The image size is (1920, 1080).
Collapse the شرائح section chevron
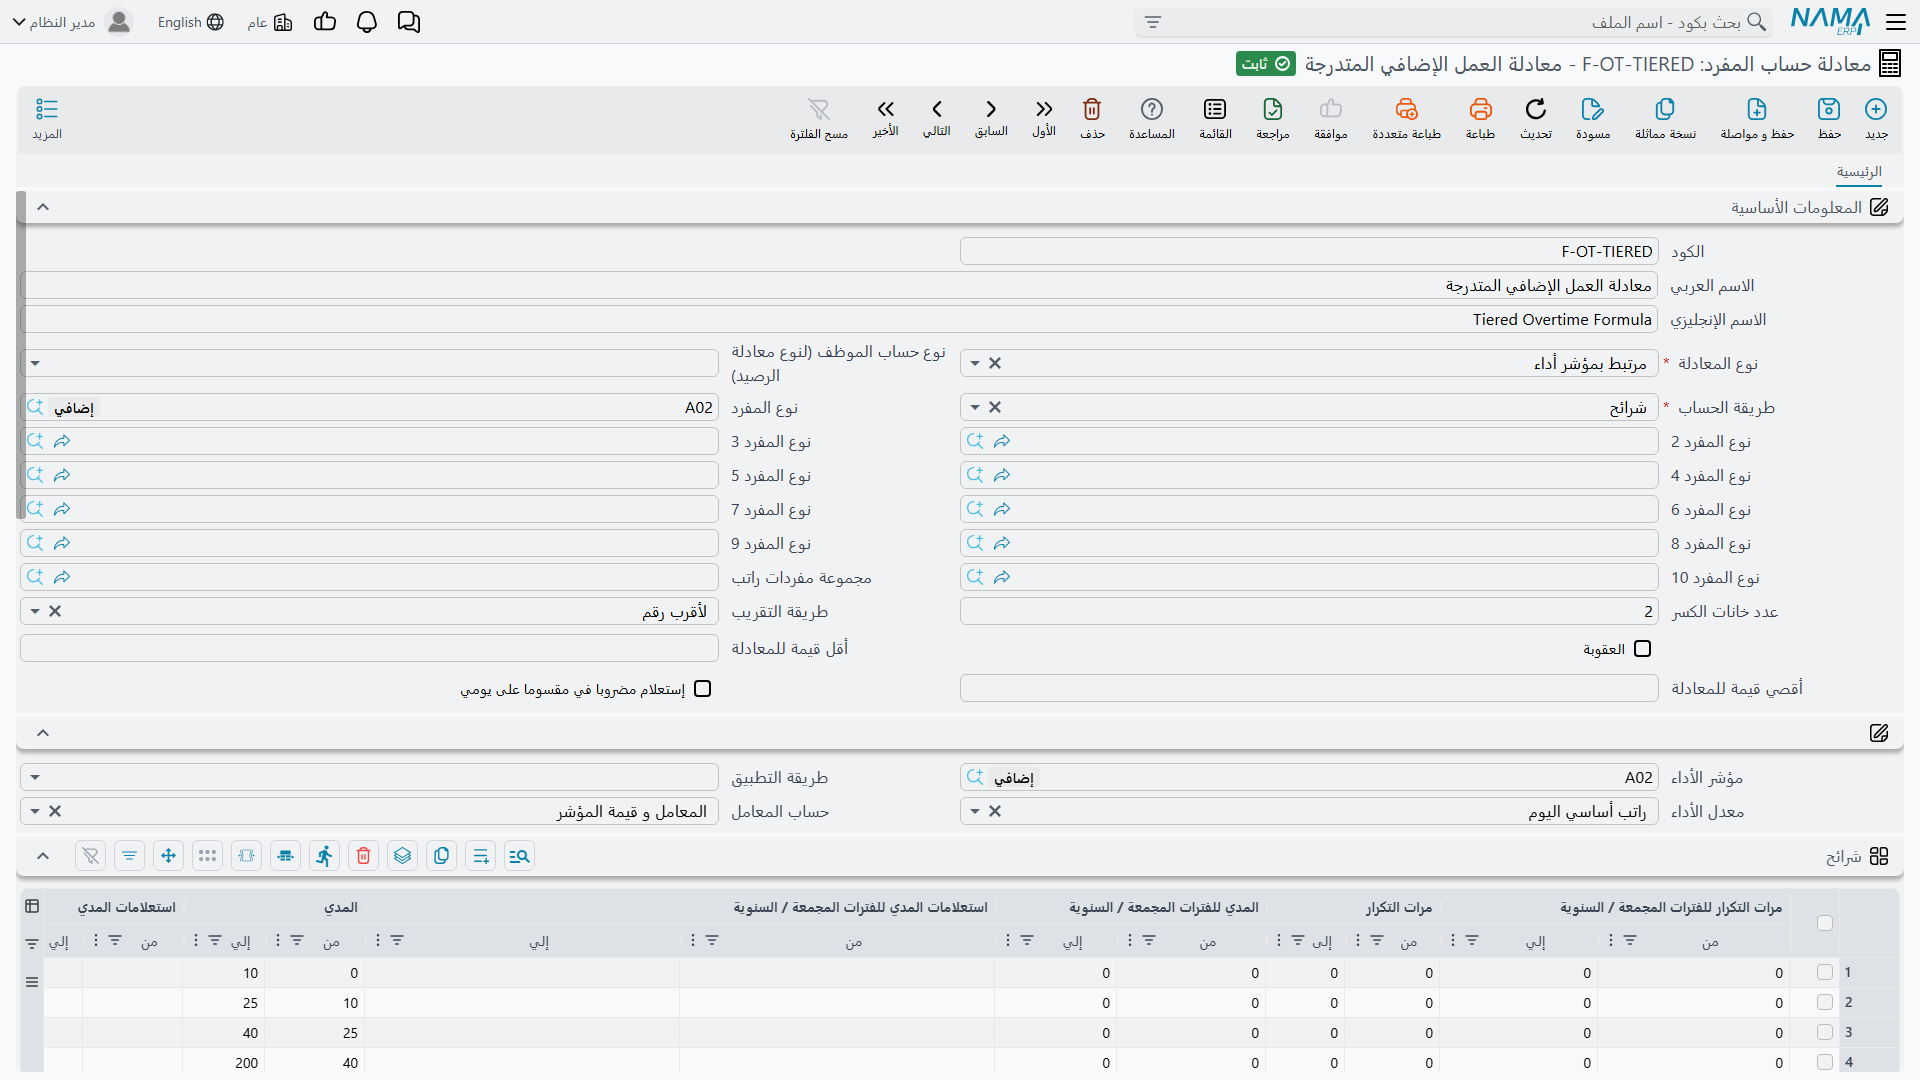43,856
